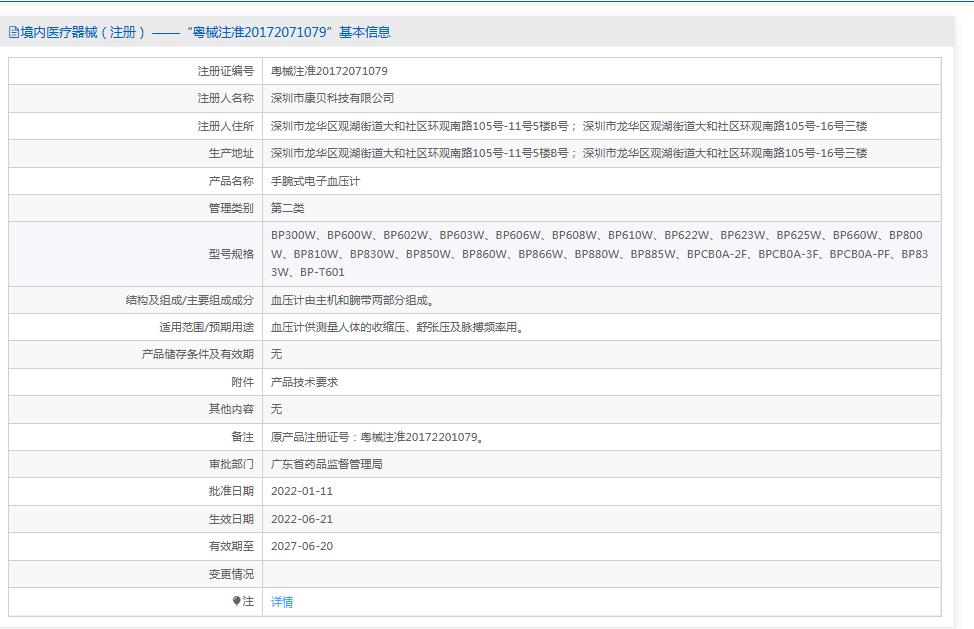Click the lightbulb icon beside 注
The height and width of the screenshot is (629, 974).
click(237, 601)
